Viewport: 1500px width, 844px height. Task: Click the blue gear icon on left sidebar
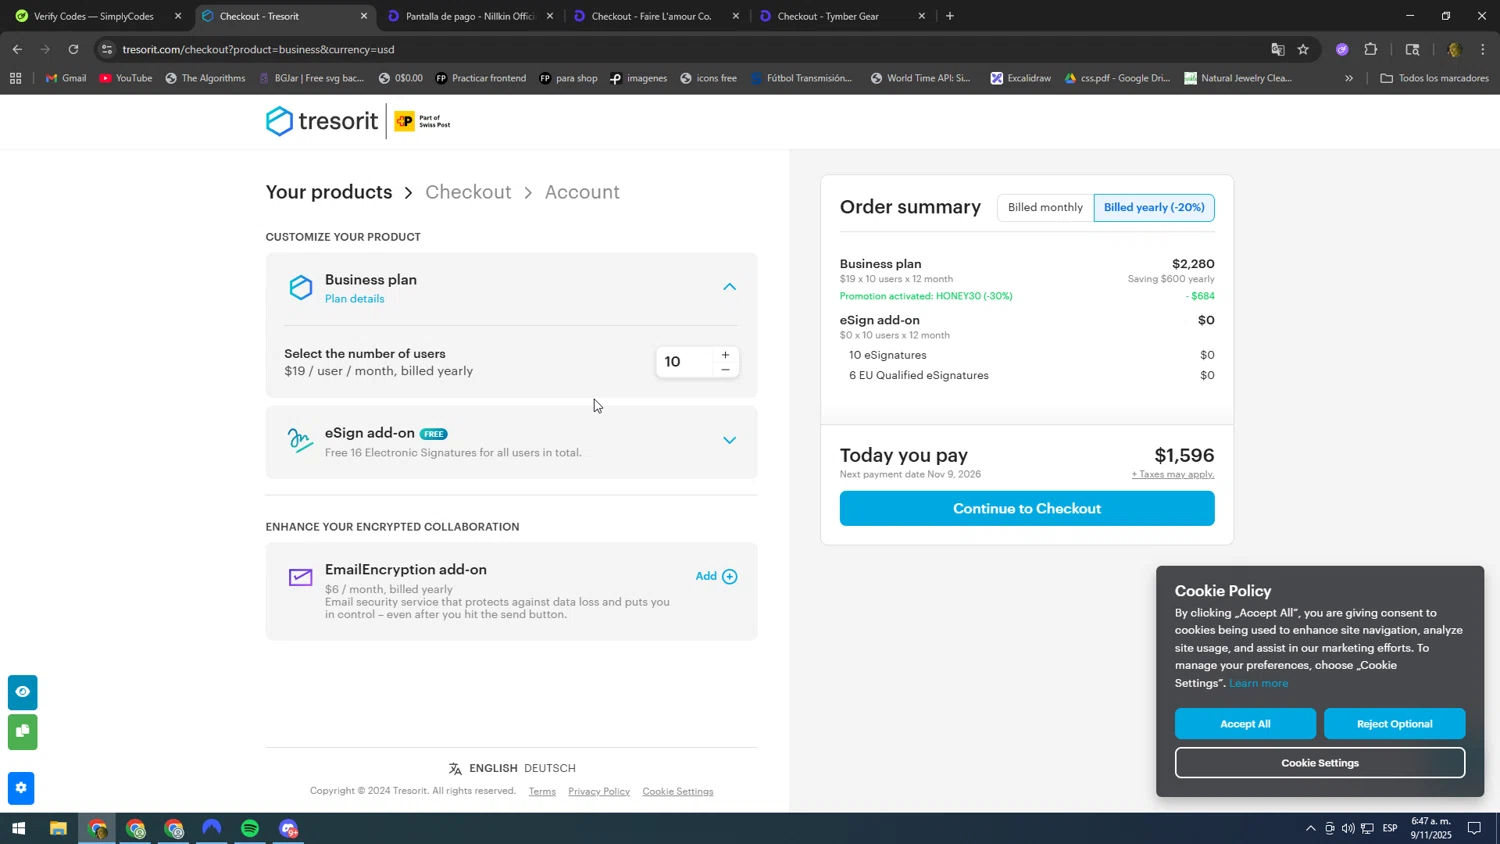tap(22, 788)
